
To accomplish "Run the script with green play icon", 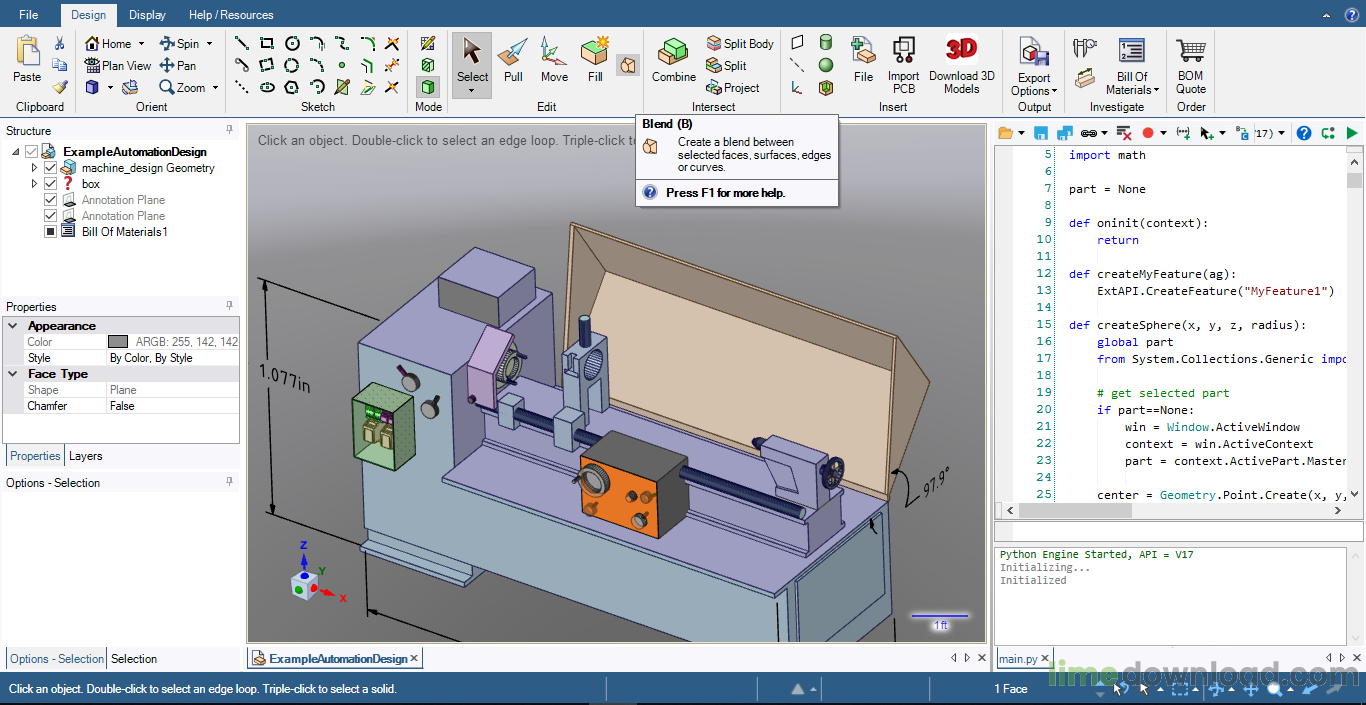I will coord(1352,133).
